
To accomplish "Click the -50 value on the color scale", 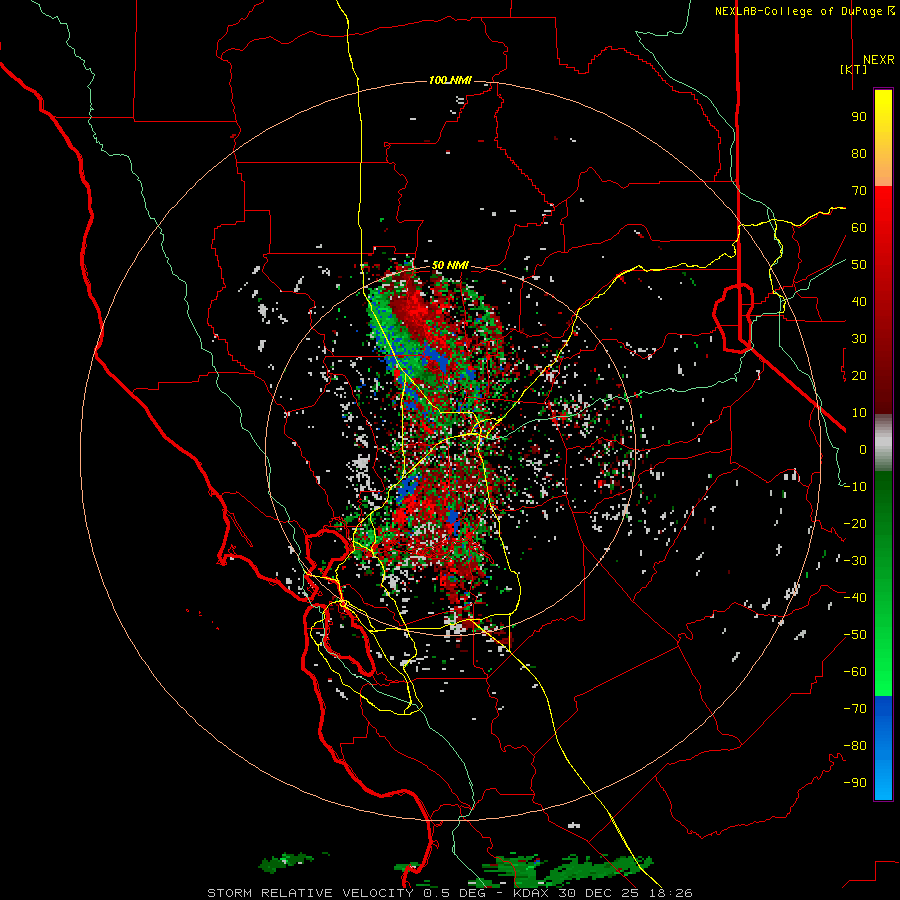I will (855, 635).
